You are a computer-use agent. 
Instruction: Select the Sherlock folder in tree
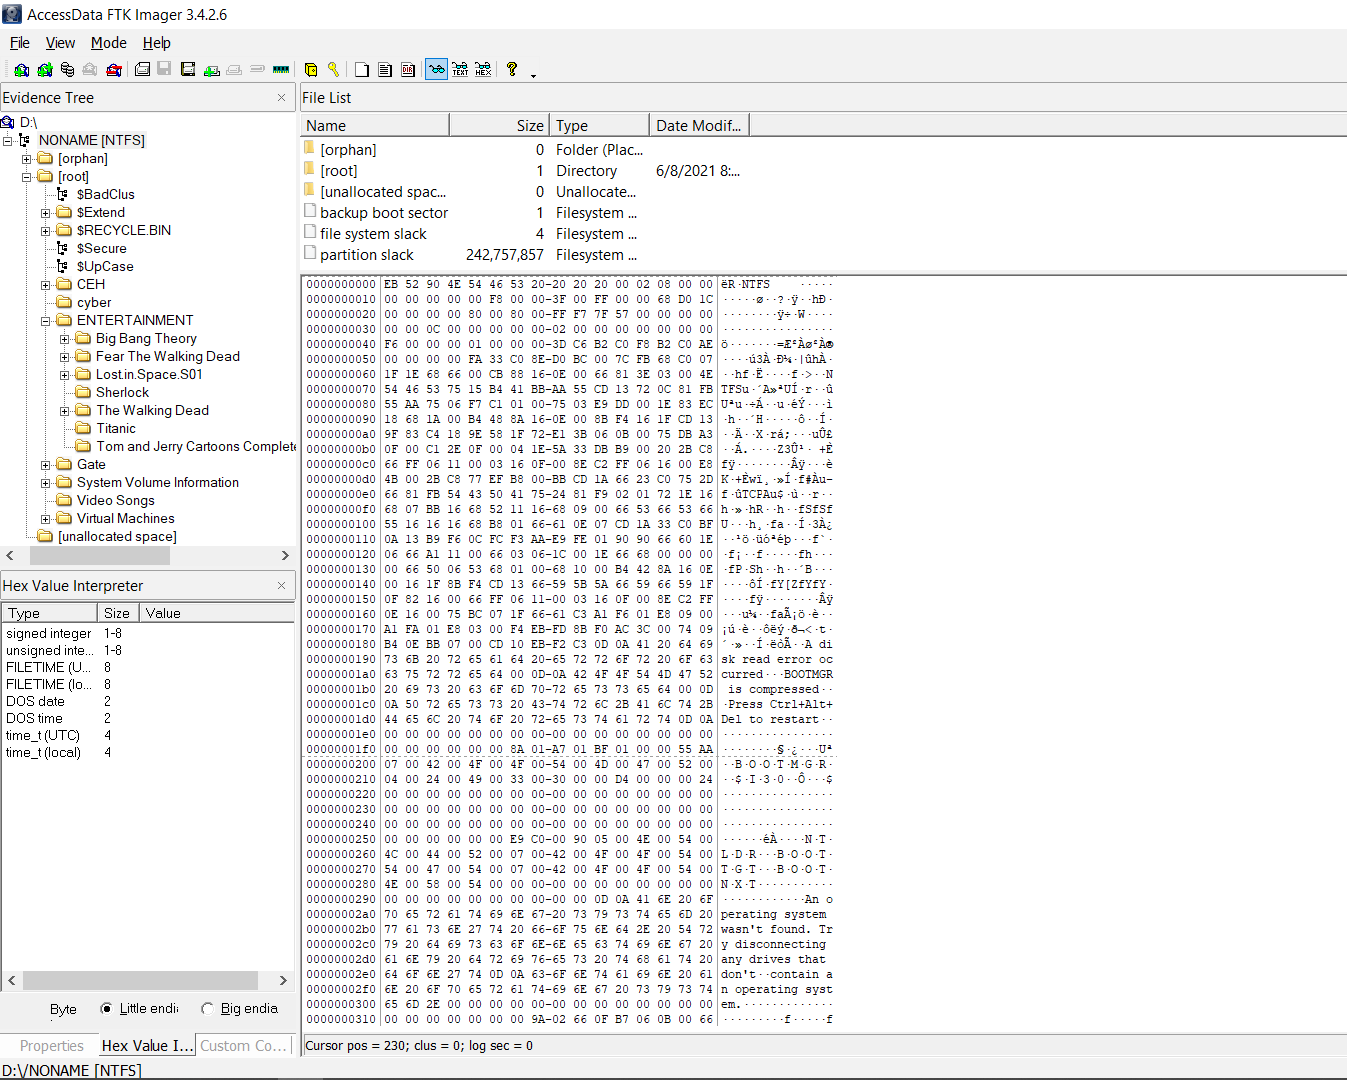122,392
